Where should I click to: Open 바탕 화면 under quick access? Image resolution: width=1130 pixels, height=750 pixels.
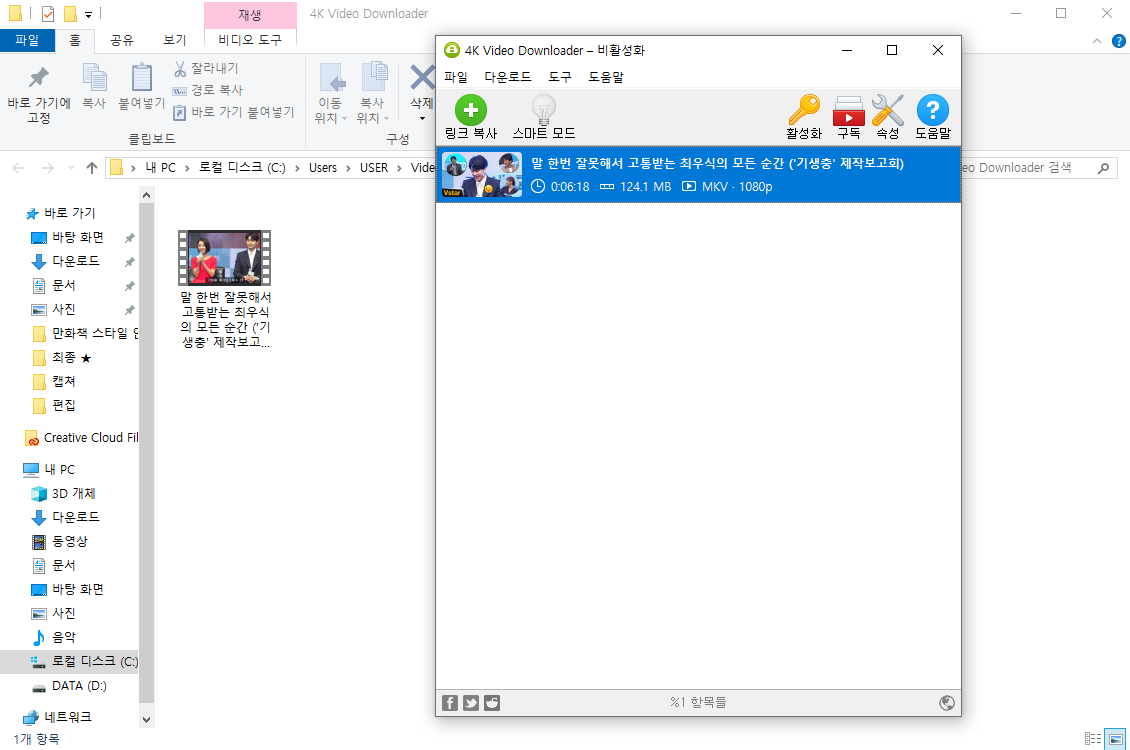78,237
